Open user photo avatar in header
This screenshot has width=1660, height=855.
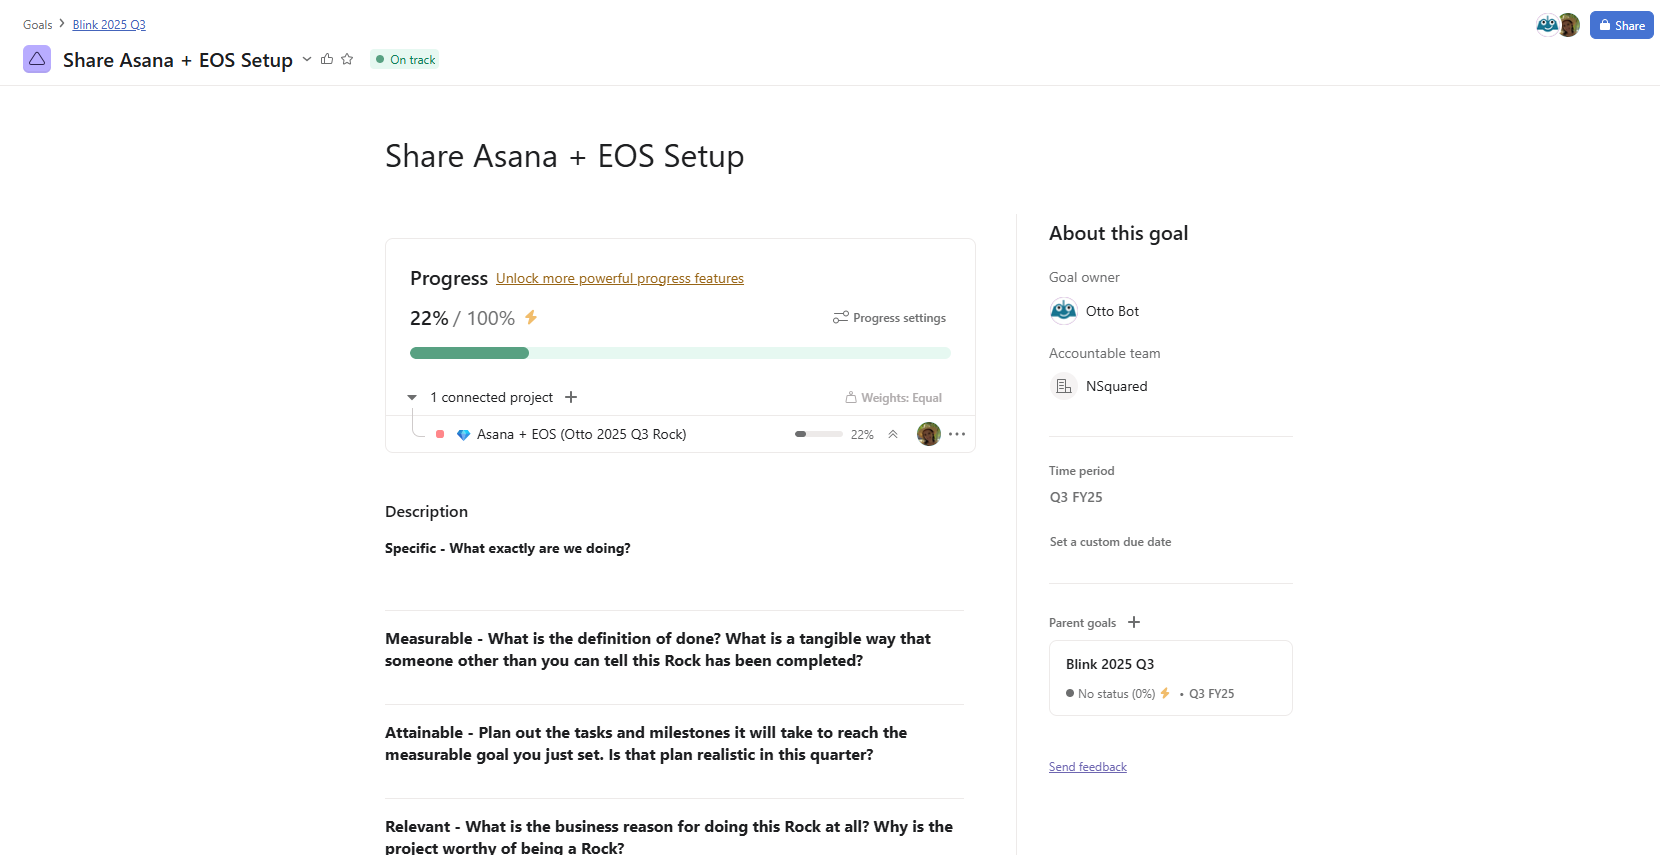tap(1569, 25)
